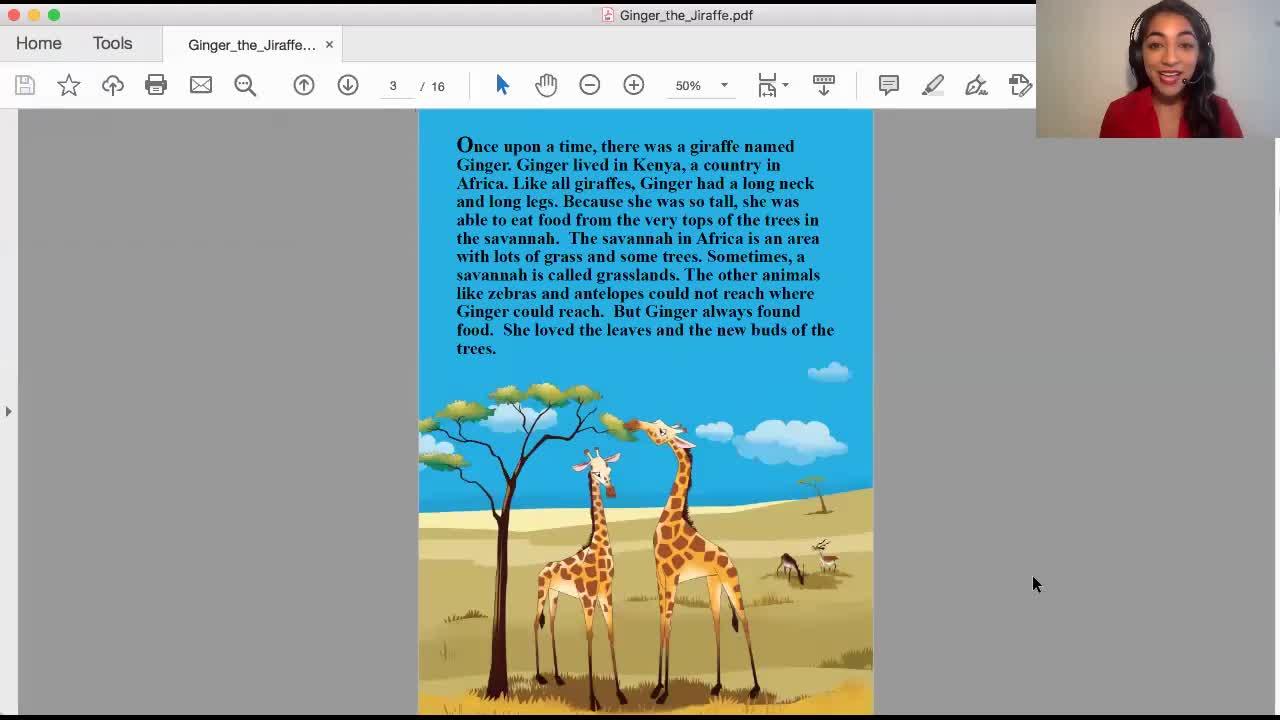Screen dimensions: 1280x720
Task: Click the cloud upload icon
Action: (x=112, y=86)
